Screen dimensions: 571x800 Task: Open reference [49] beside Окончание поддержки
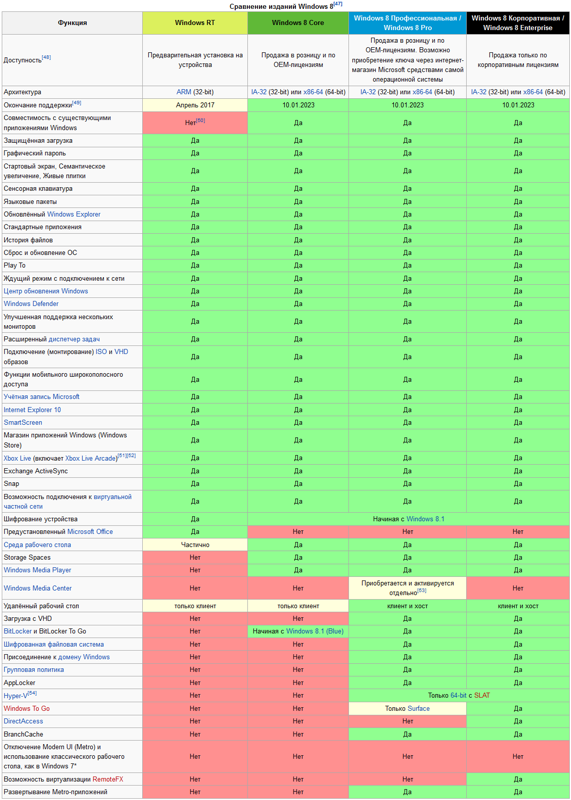77,103
